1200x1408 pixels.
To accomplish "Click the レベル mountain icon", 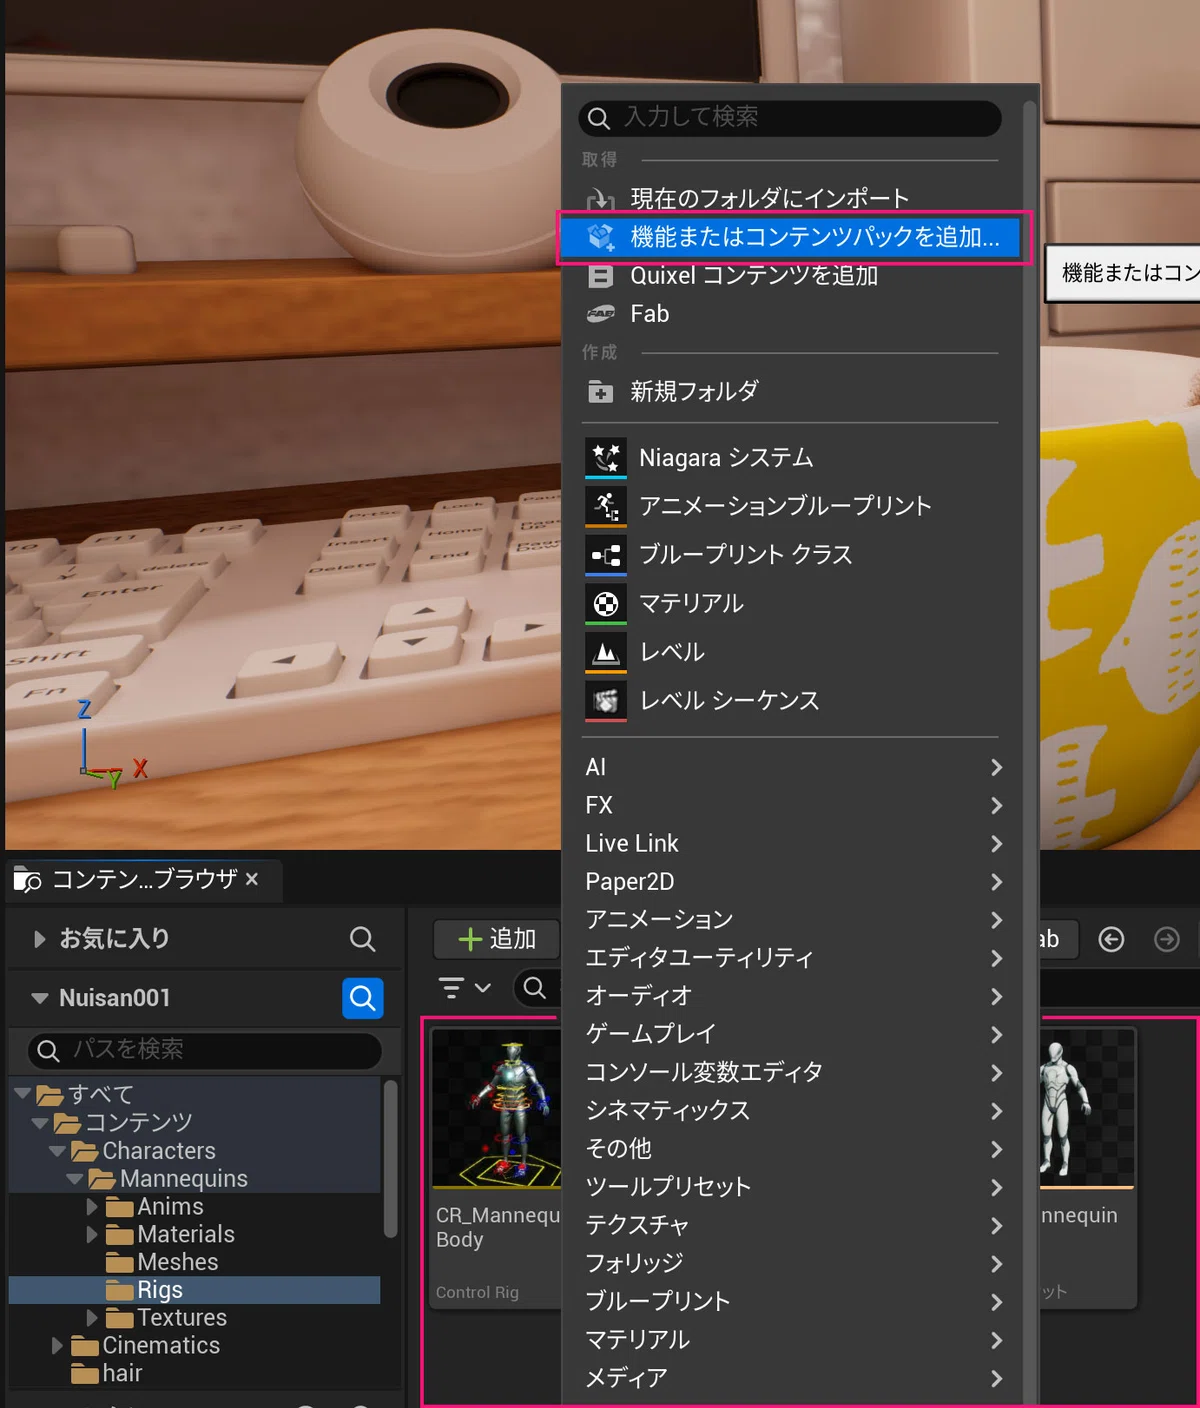I will pyautogui.click(x=606, y=653).
